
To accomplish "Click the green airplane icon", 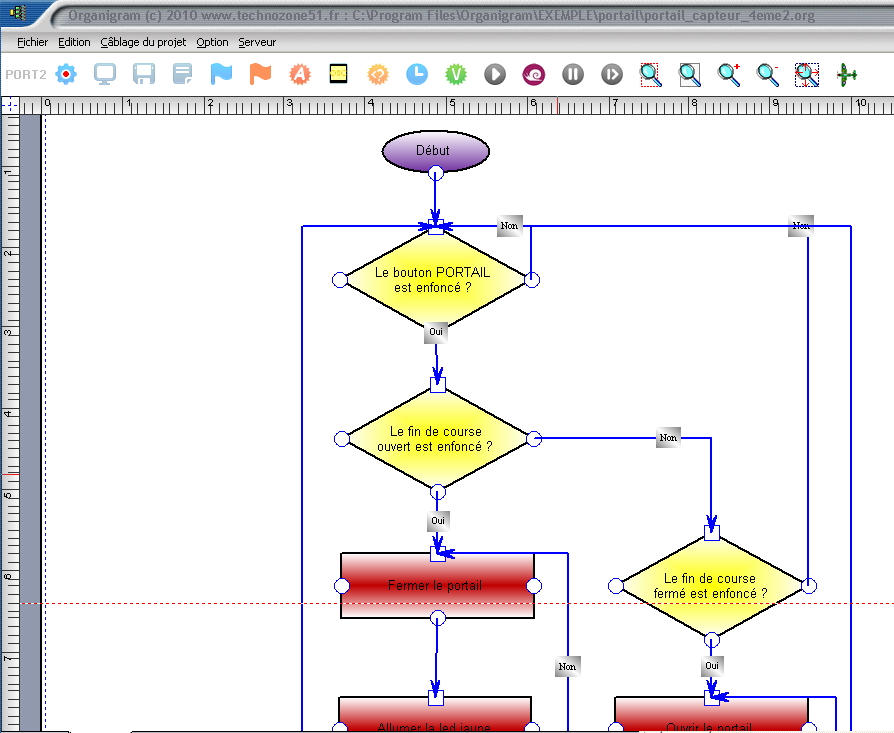I will tap(847, 74).
